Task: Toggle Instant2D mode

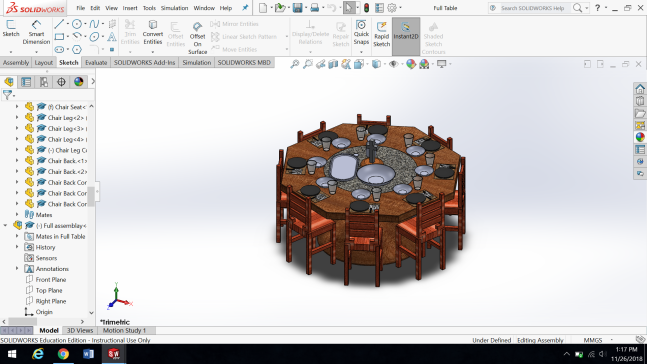Action: tap(406, 36)
